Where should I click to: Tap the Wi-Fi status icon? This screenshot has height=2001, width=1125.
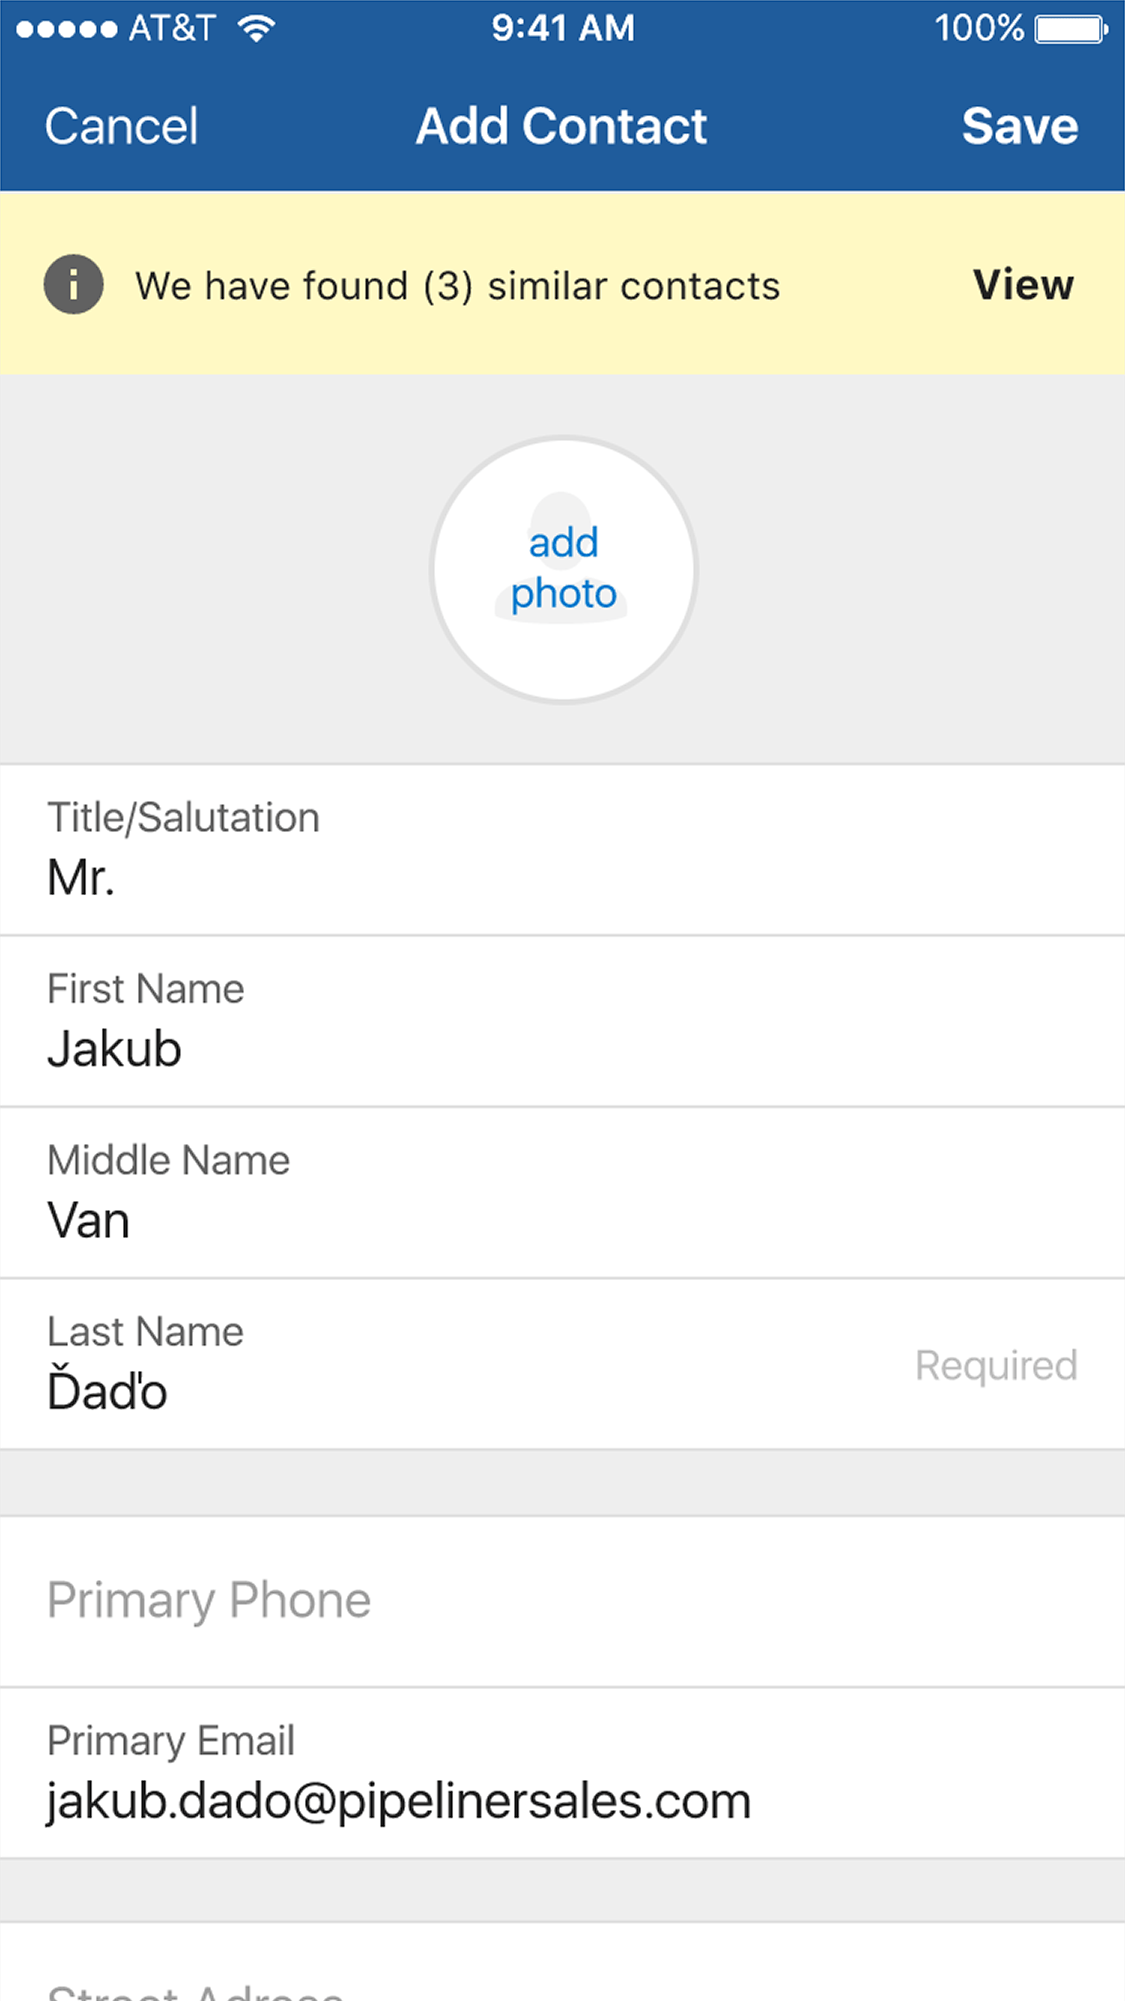[257, 28]
